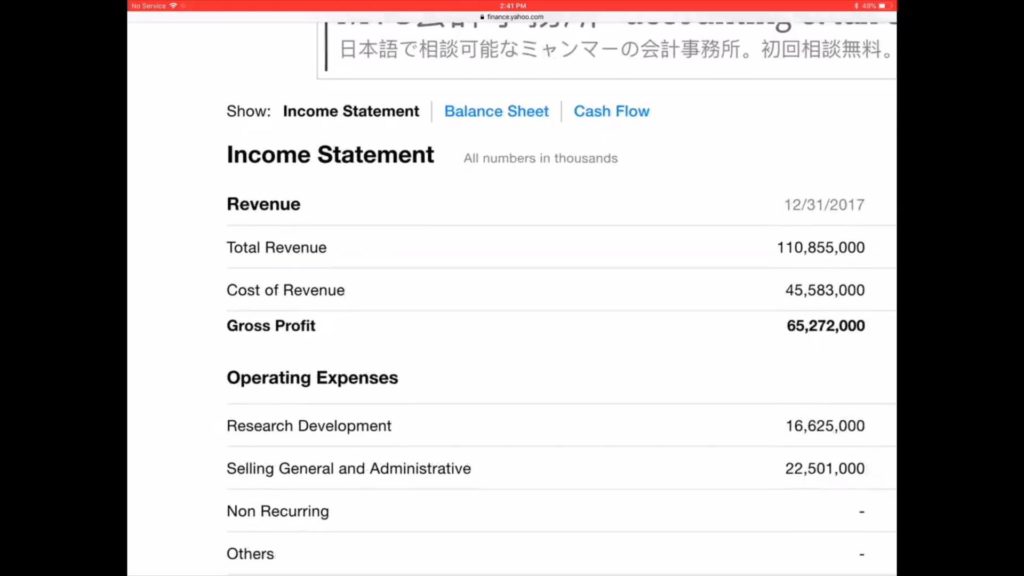Click the 'Show:' label
1024x576 pixels.
click(x=248, y=111)
